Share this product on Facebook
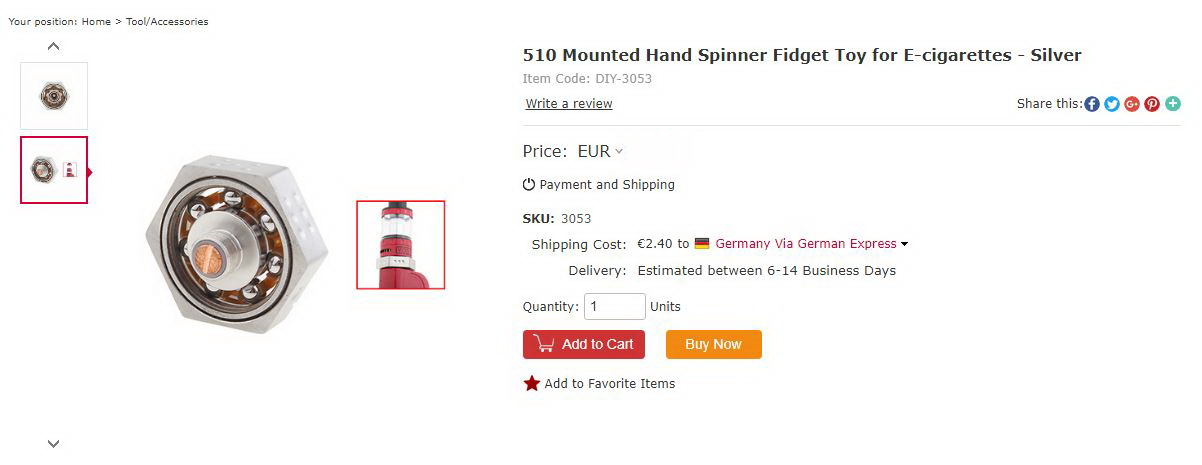 [1092, 104]
